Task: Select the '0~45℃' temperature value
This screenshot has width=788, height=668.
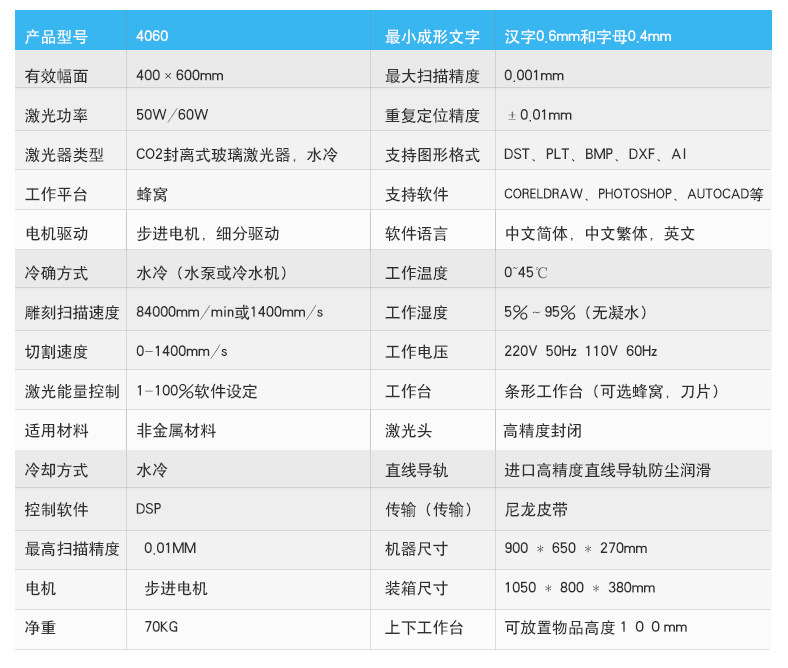Action: click(526, 272)
